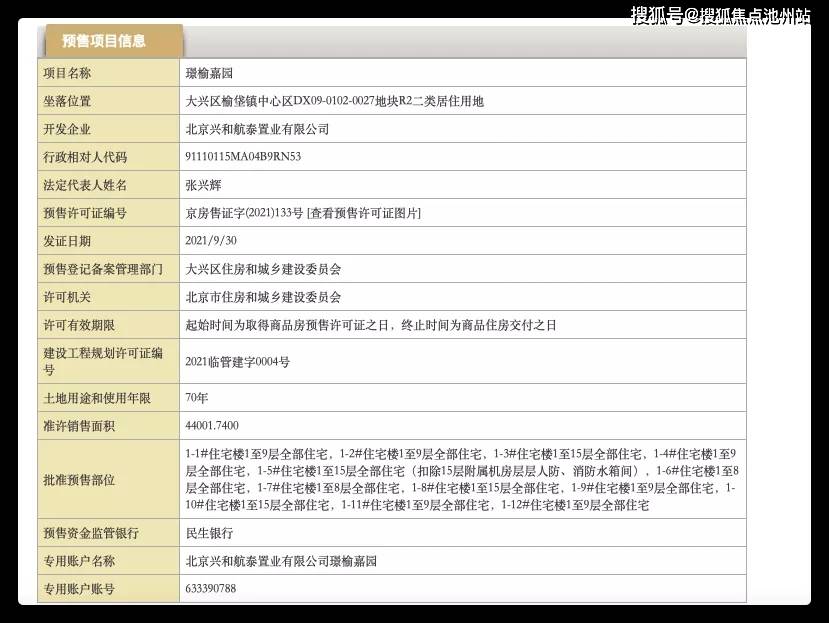Screen dimensions: 829x623
Task: Click developer name 北京兴和航泰置业有限公司 in 开发企业 row
Action: pos(257,129)
